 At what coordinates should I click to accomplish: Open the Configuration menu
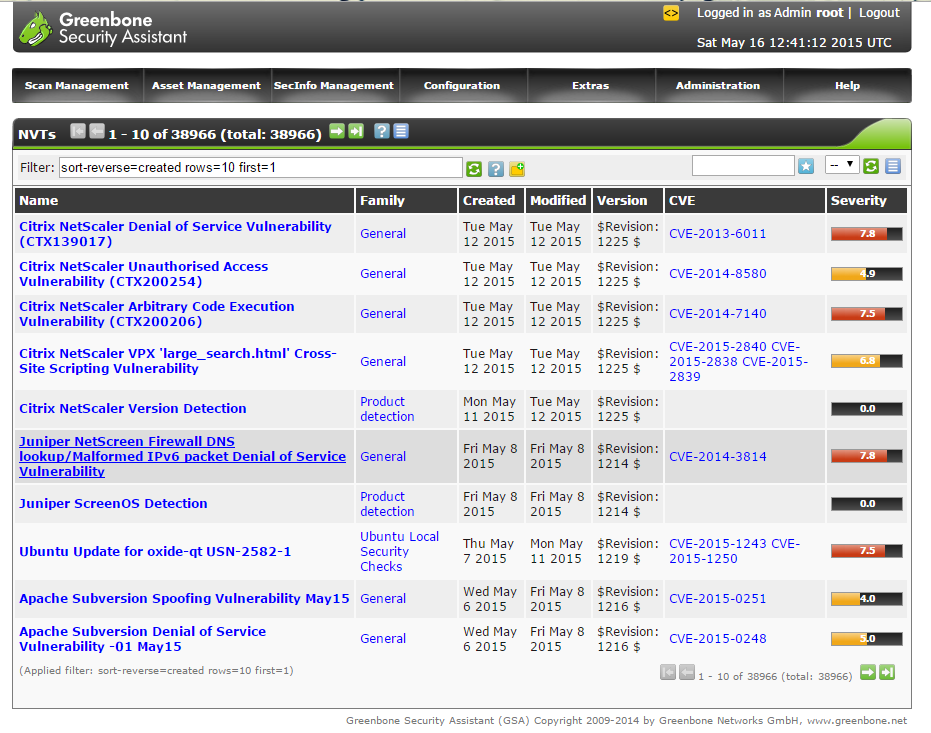click(463, 86)
